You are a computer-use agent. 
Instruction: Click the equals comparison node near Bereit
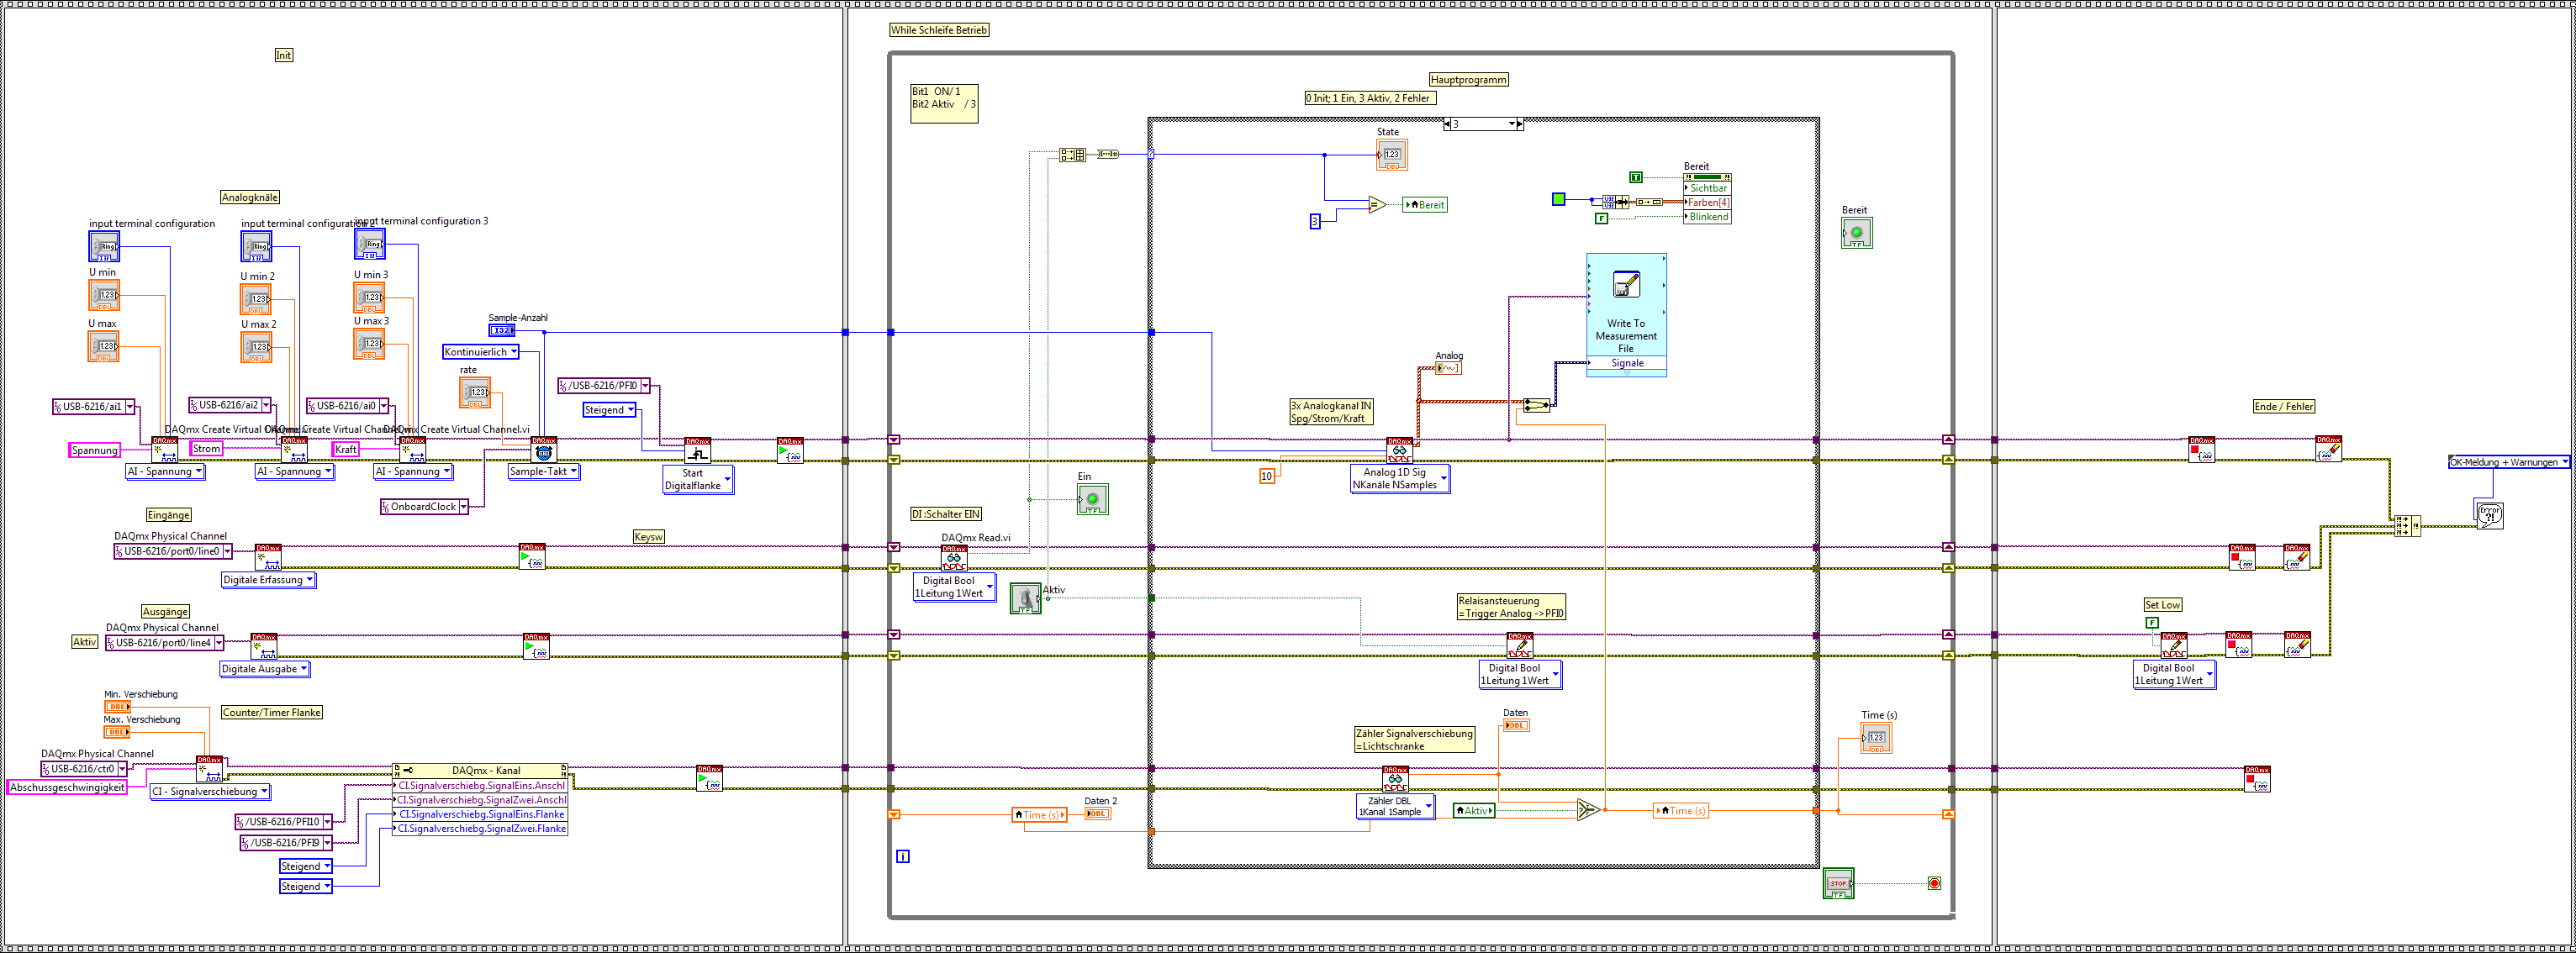[1376, 204]
